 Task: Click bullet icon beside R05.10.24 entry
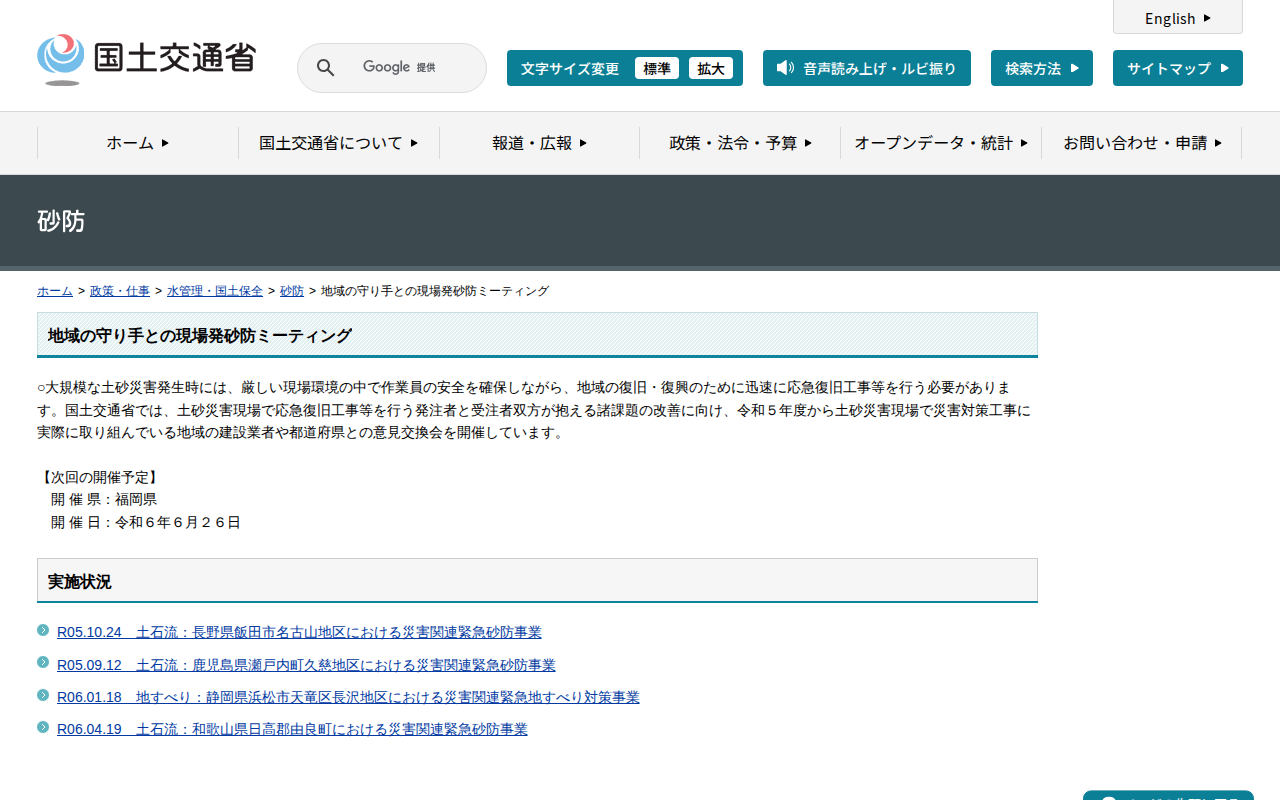pyautogui.click(x=43, y=630)
